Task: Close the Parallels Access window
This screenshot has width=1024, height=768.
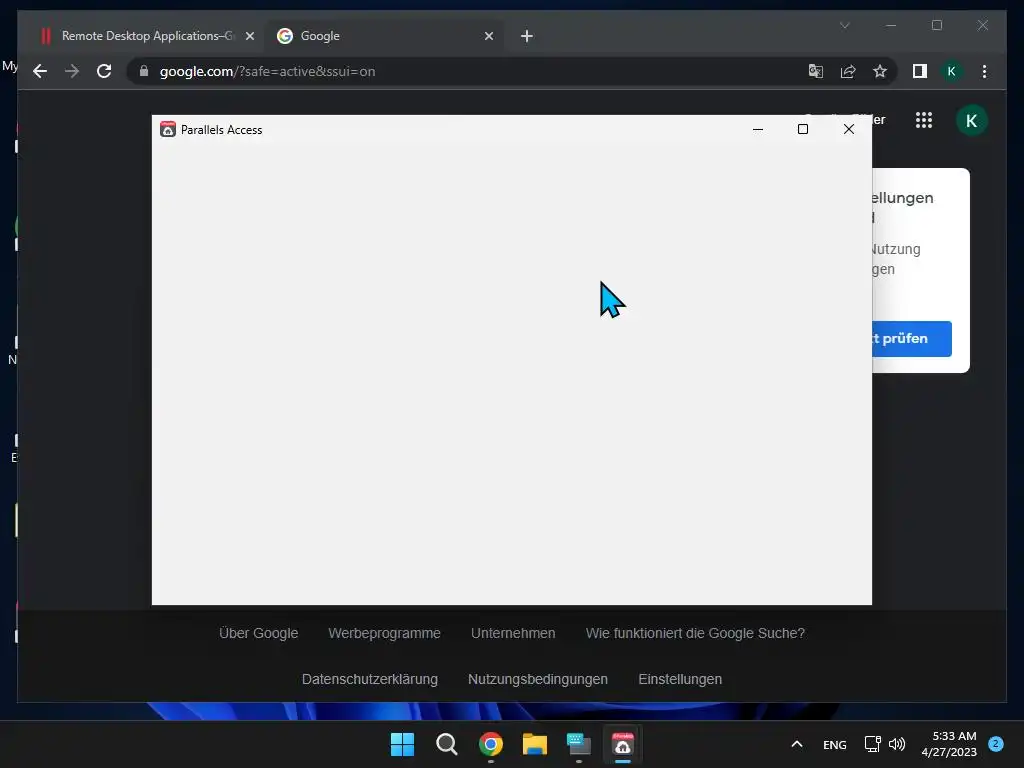Action: coord(848,129)
